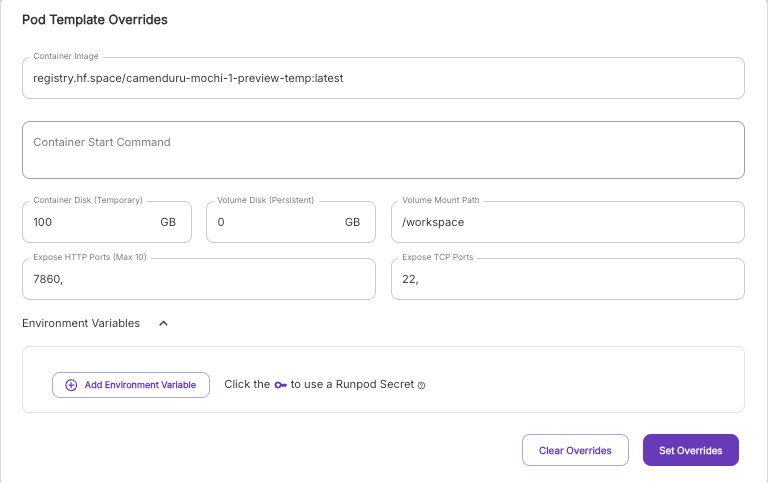Click the plus icon for adding environment variable

tap(71, 385)
